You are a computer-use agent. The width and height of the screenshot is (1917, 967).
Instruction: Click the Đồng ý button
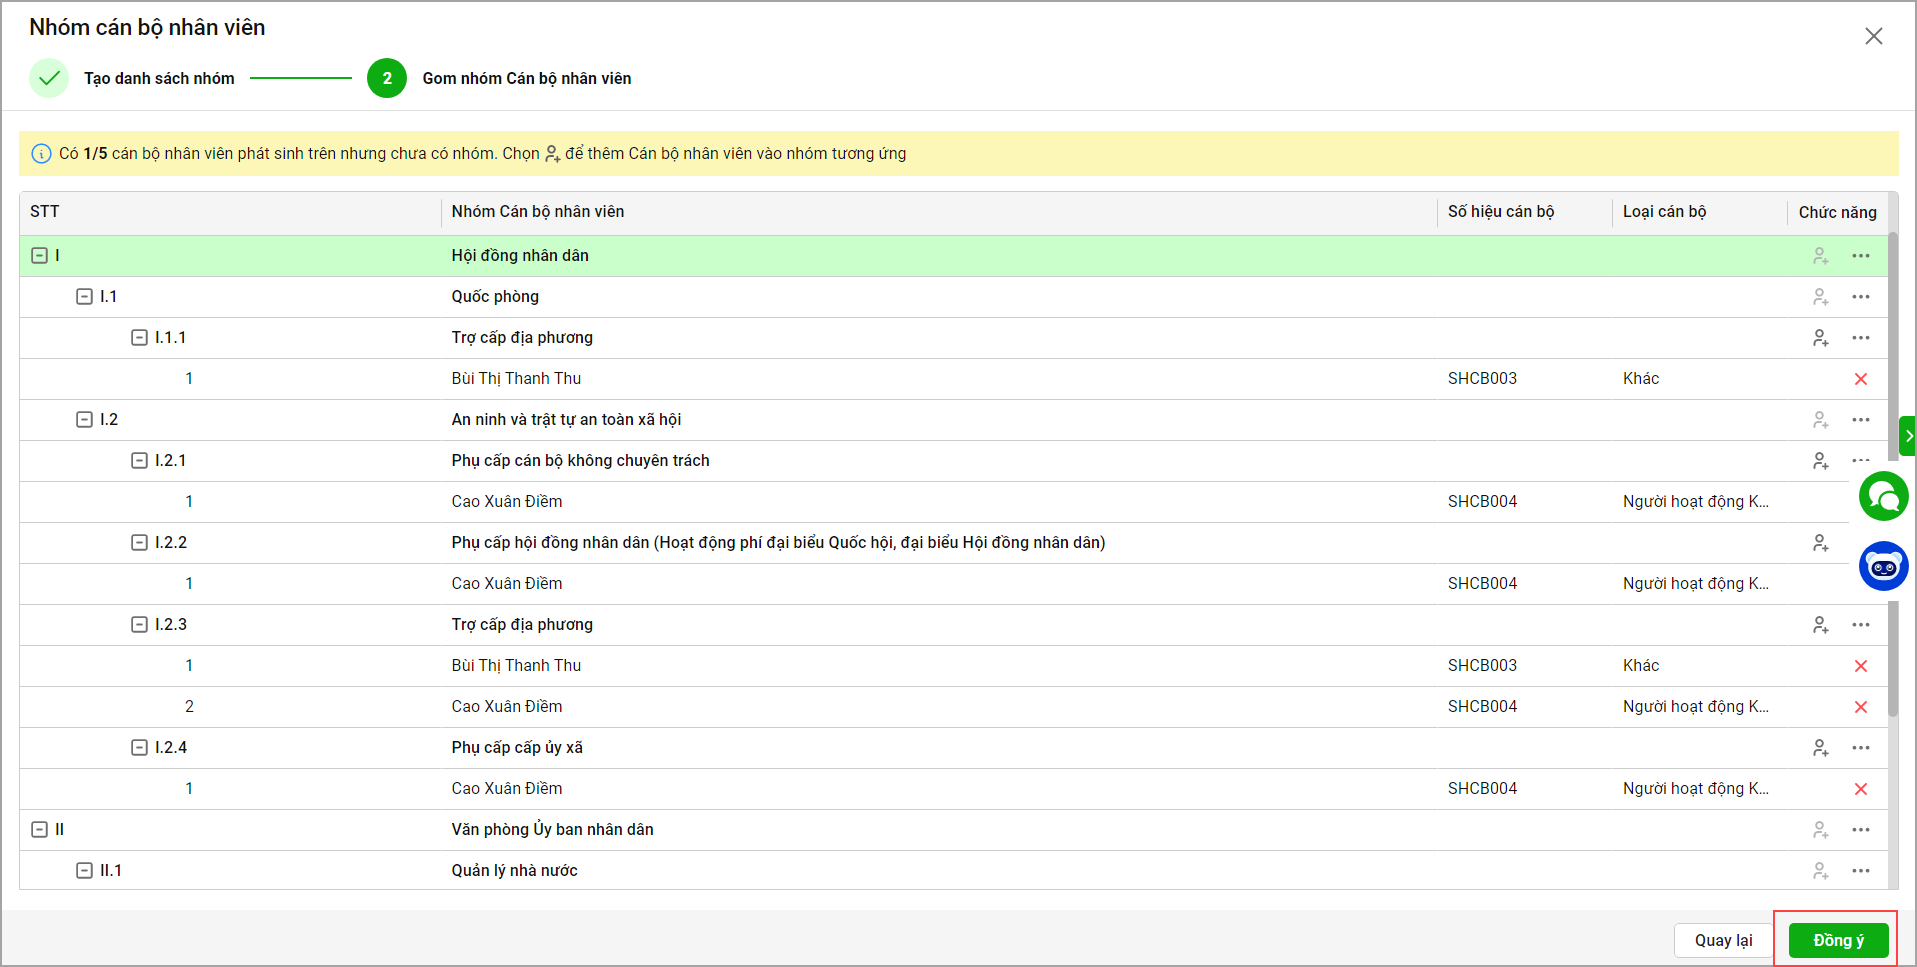[x=1837, y=940]
